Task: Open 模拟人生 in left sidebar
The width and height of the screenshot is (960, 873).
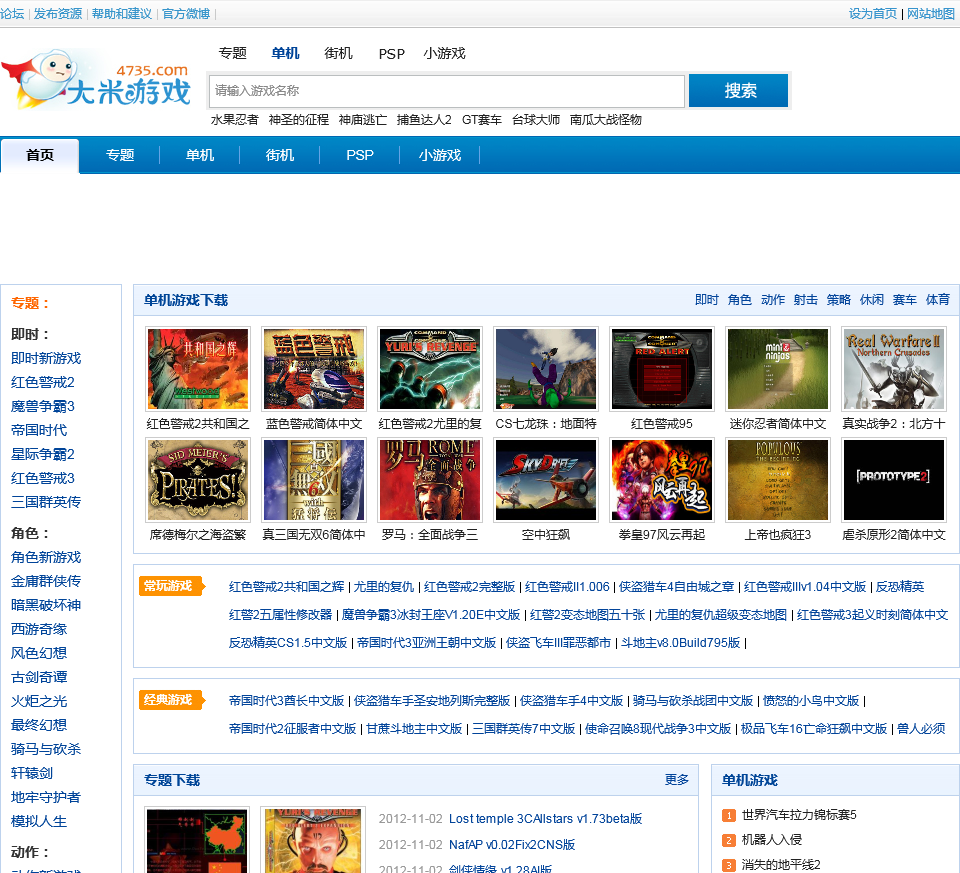Action: (x=39, y=821)
